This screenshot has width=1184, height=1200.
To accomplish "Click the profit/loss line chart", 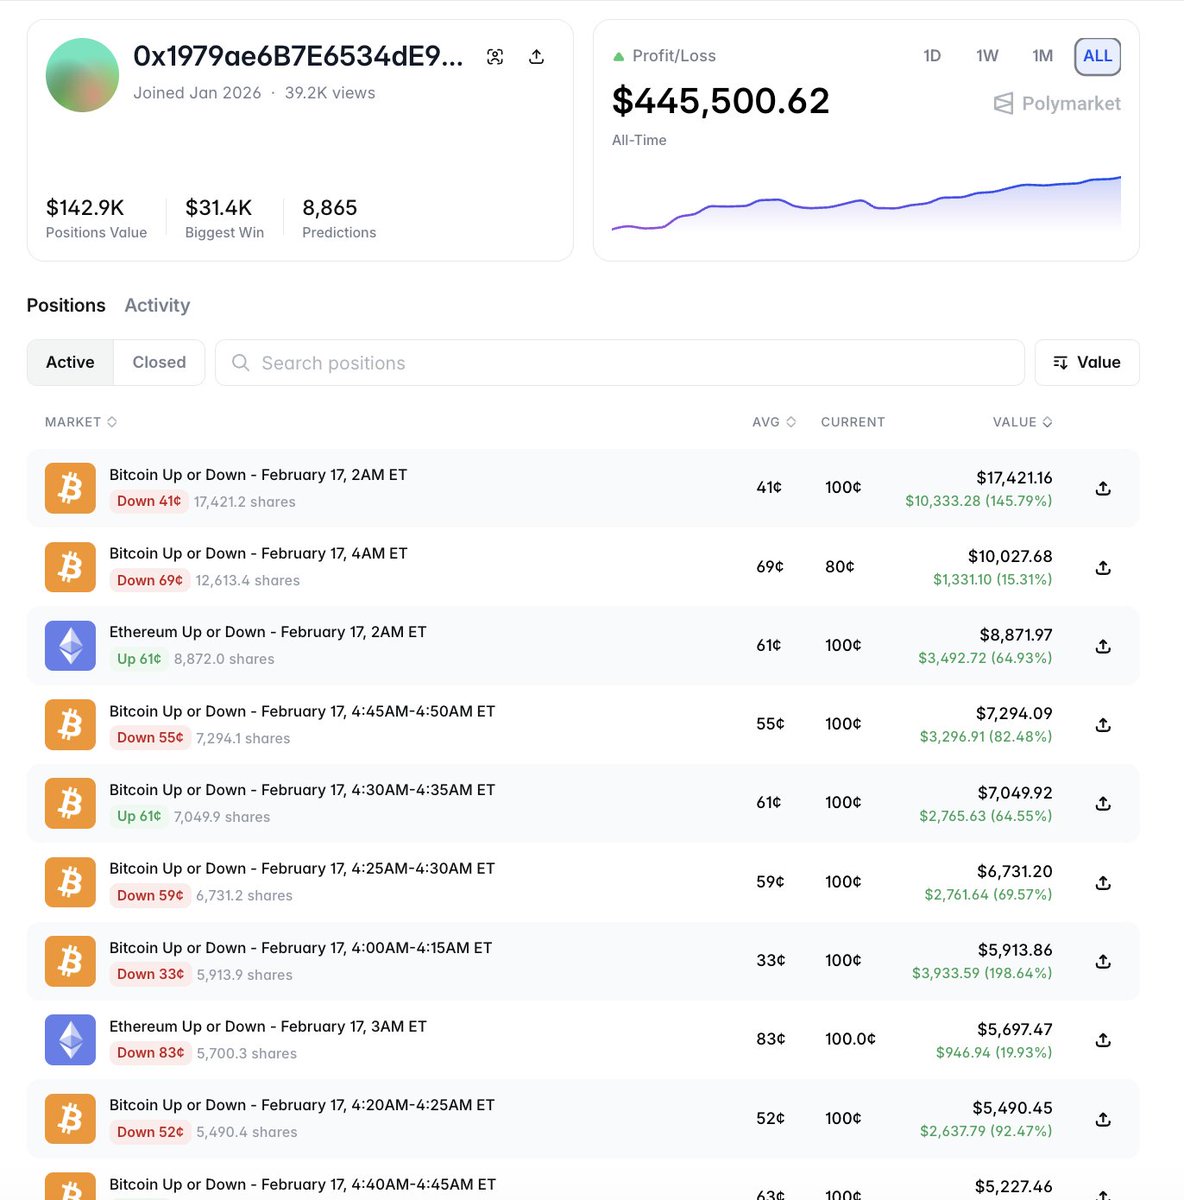I will (x=866, y=203).
